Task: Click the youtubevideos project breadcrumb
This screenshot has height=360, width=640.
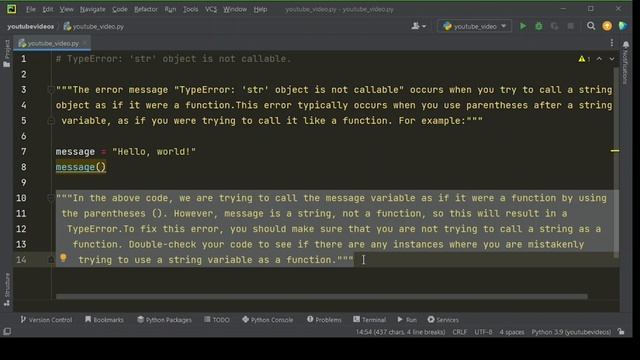Action: (x=30, y=27)
